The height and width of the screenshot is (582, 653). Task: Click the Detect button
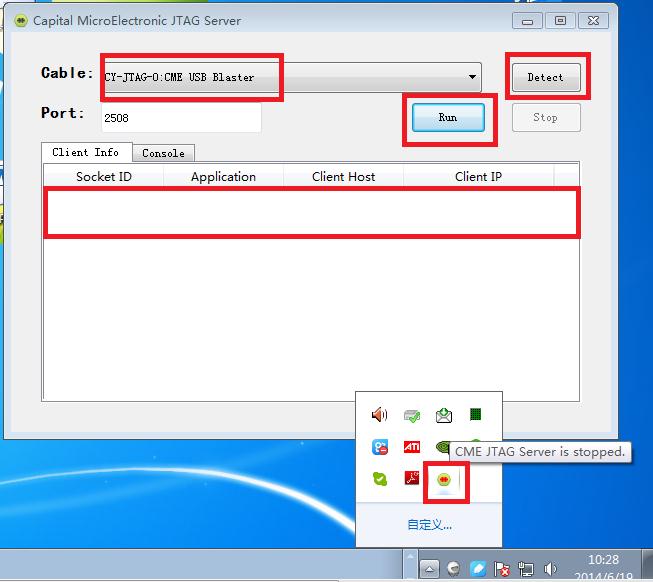(545, 77)
